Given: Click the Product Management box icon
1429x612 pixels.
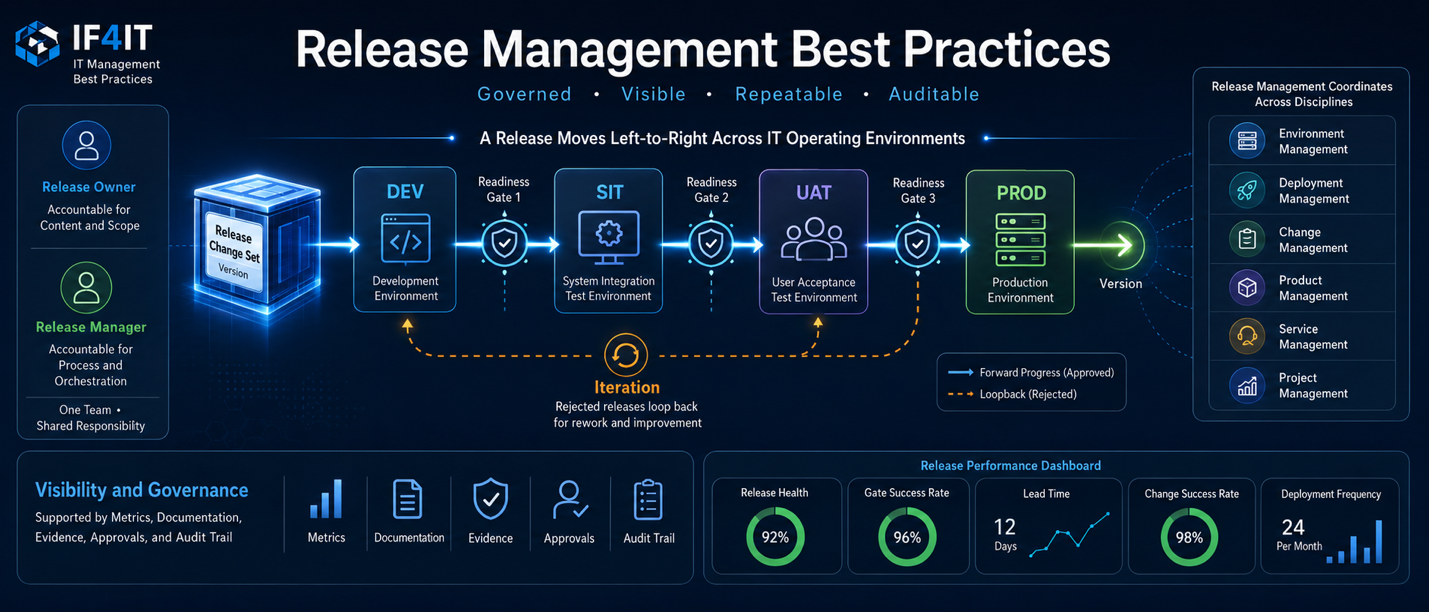Looking at the screenshot, I should tap(1247, 288).
